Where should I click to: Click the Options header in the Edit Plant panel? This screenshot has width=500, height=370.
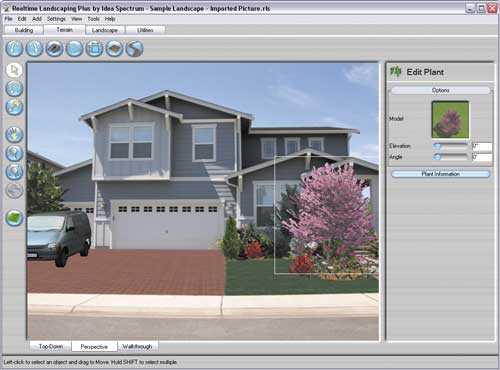coord(440,90)
